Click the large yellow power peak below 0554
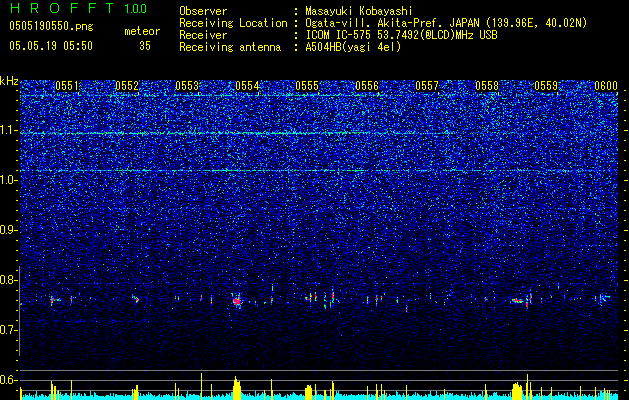Screen dimensions: 629x400 (x=237, y=388)
